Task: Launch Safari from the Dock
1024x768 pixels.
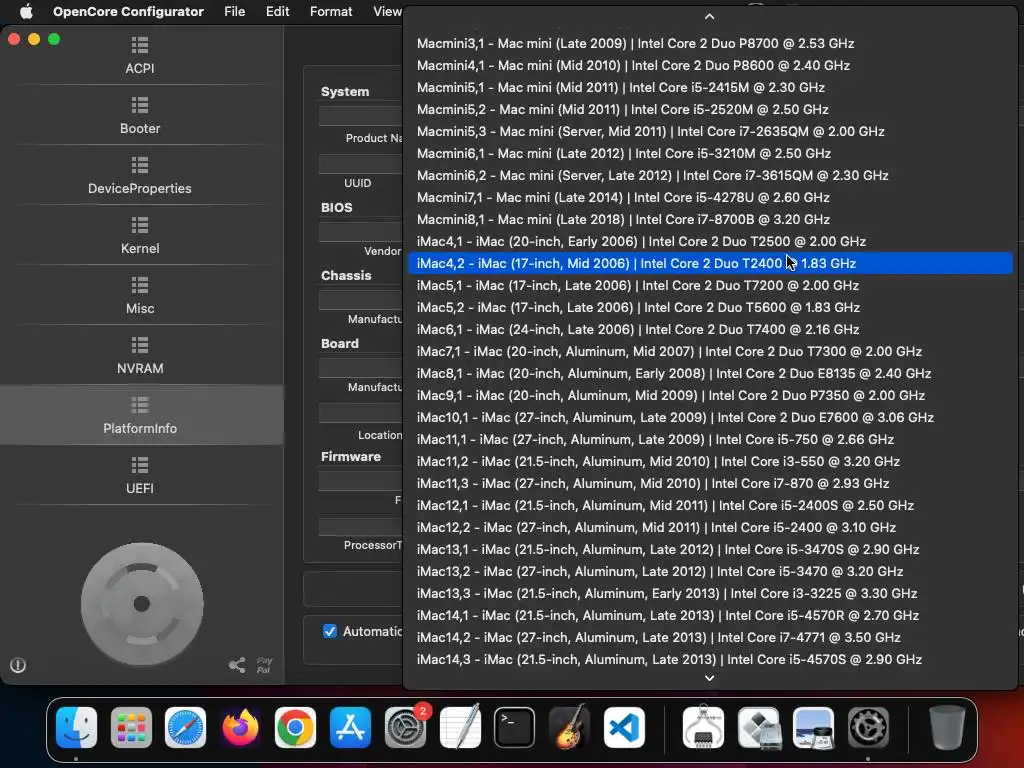Action: click(x=185, y=727)
